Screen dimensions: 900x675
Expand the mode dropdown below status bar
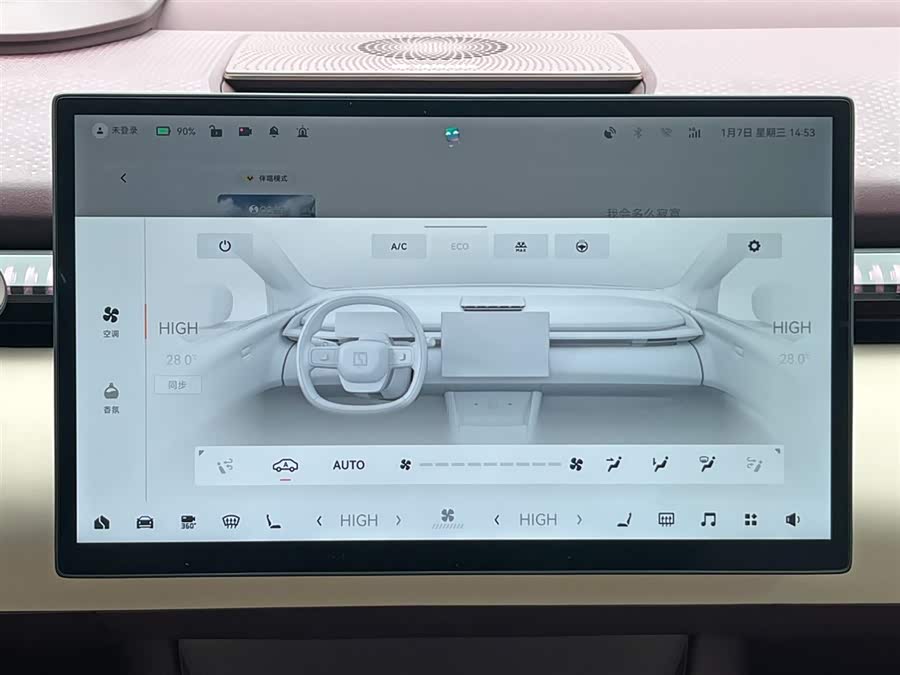coord(266,179)
